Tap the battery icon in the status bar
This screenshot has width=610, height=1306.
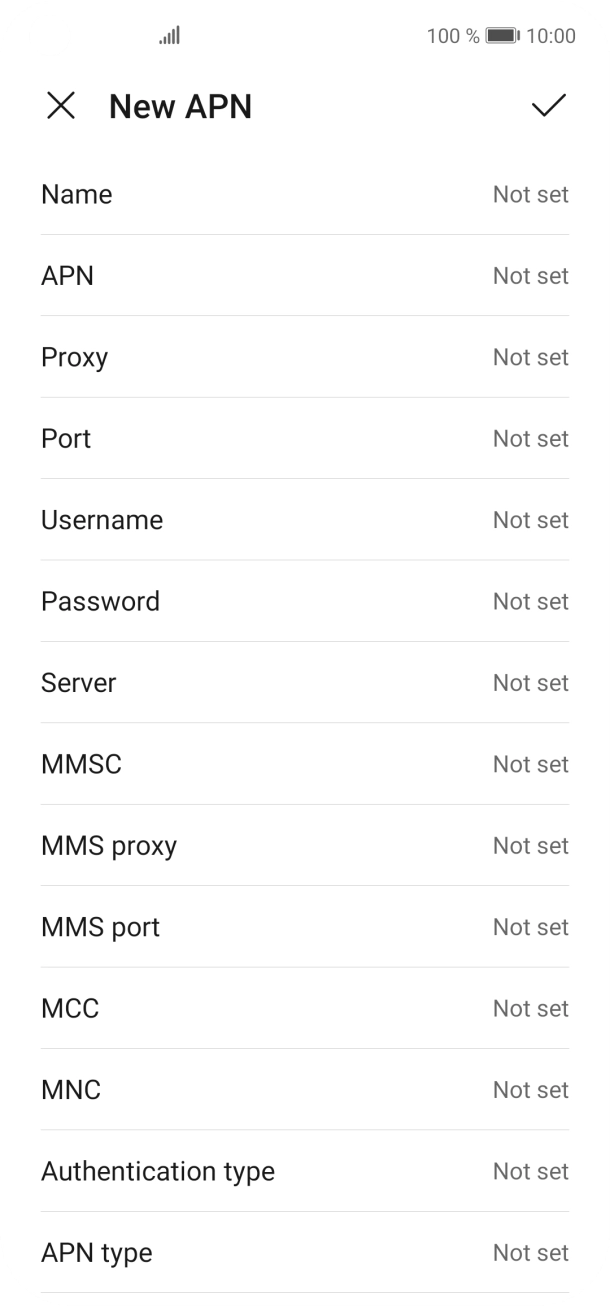[x=502, y=36]
